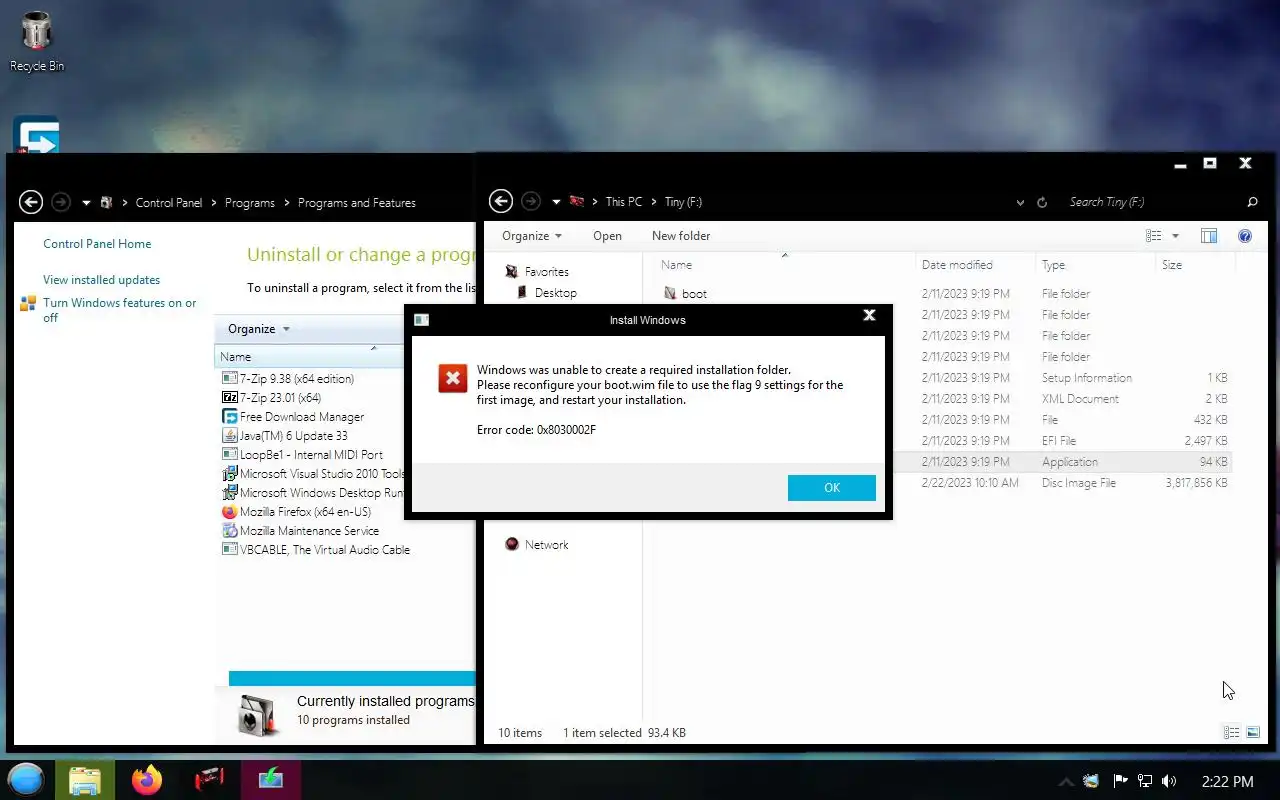The image size is (1280, 800).
Task: Select Network in navigation pane
Action: click(546, 545)
